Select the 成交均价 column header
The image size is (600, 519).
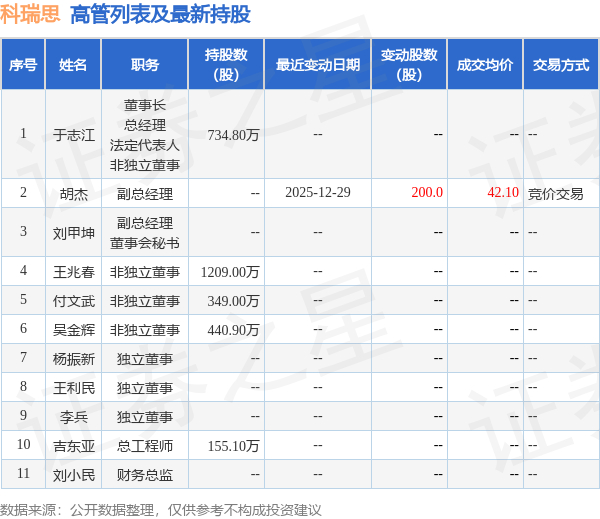pyautogui.click(x=485, y=65)
